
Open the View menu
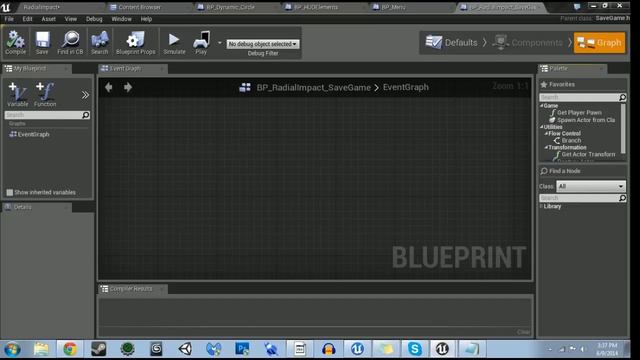(71, 19)
